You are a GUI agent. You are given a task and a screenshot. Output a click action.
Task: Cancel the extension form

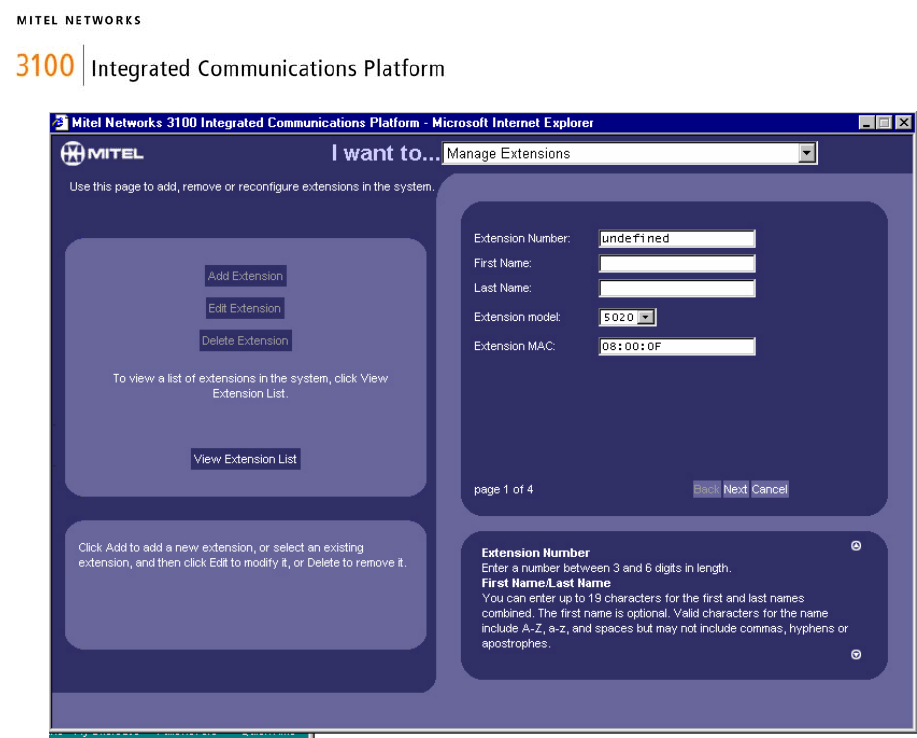coord(769,489)
